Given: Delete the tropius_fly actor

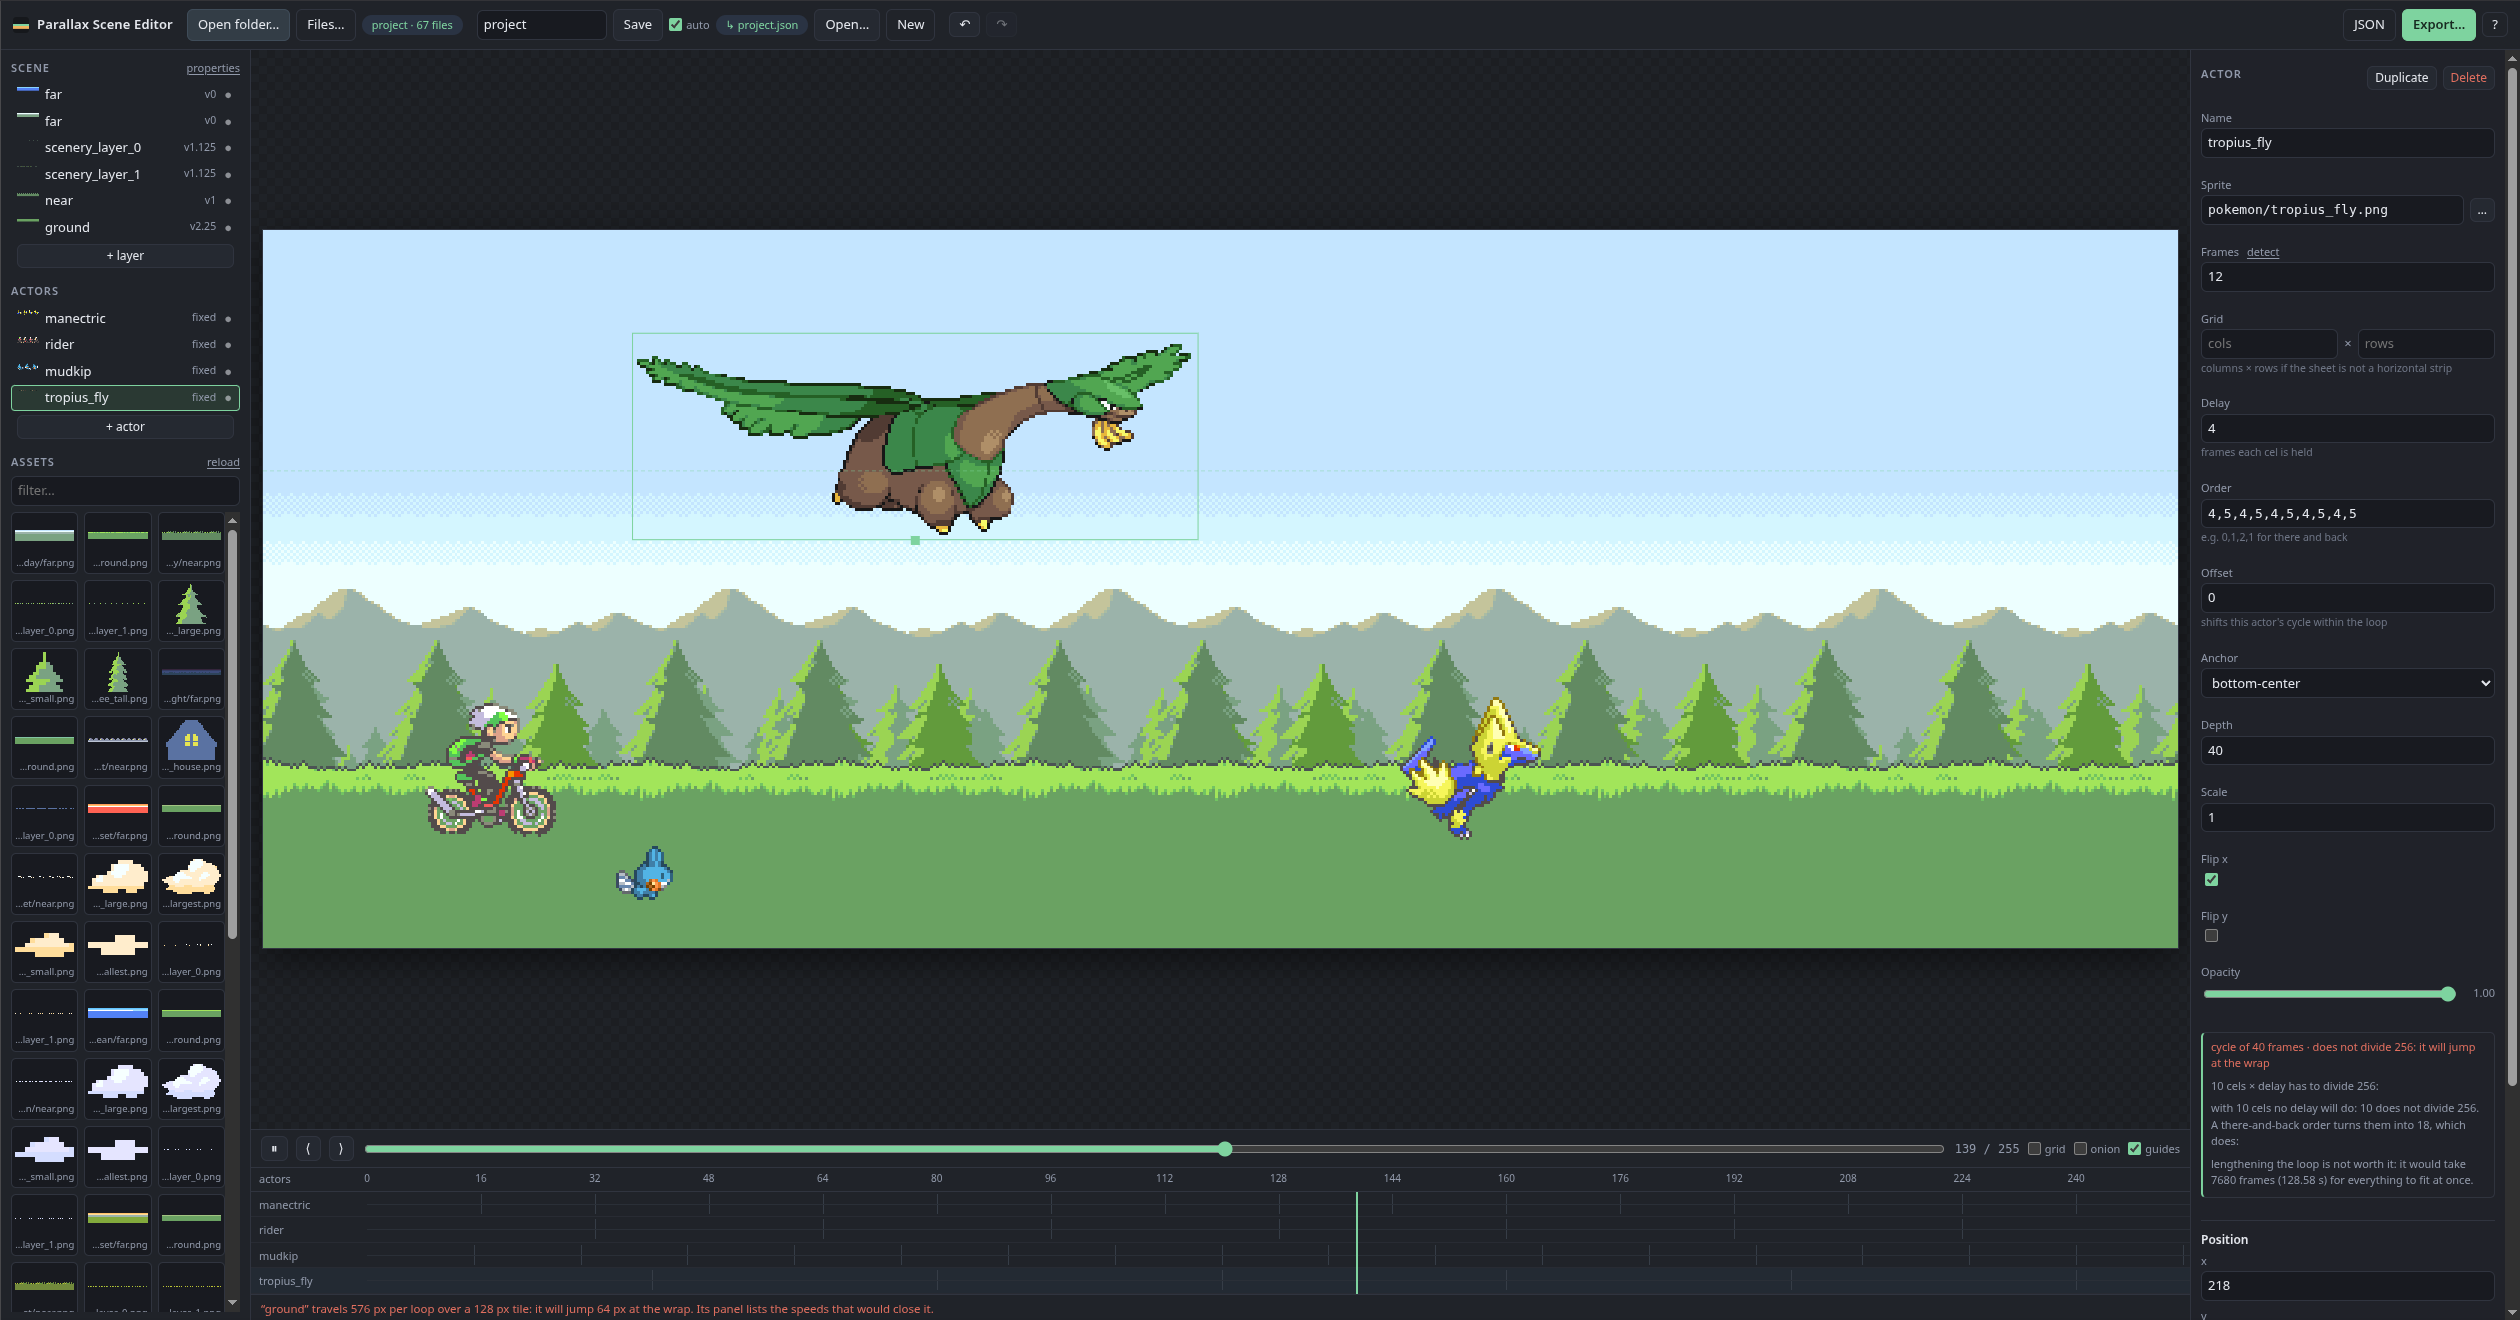Looking at the screenshot, I should click(2468, 78).
